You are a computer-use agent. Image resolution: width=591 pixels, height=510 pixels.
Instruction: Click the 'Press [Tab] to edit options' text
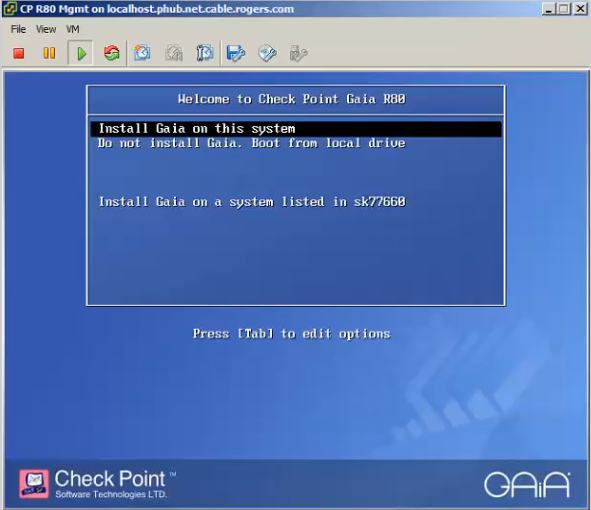coord(291,334)
